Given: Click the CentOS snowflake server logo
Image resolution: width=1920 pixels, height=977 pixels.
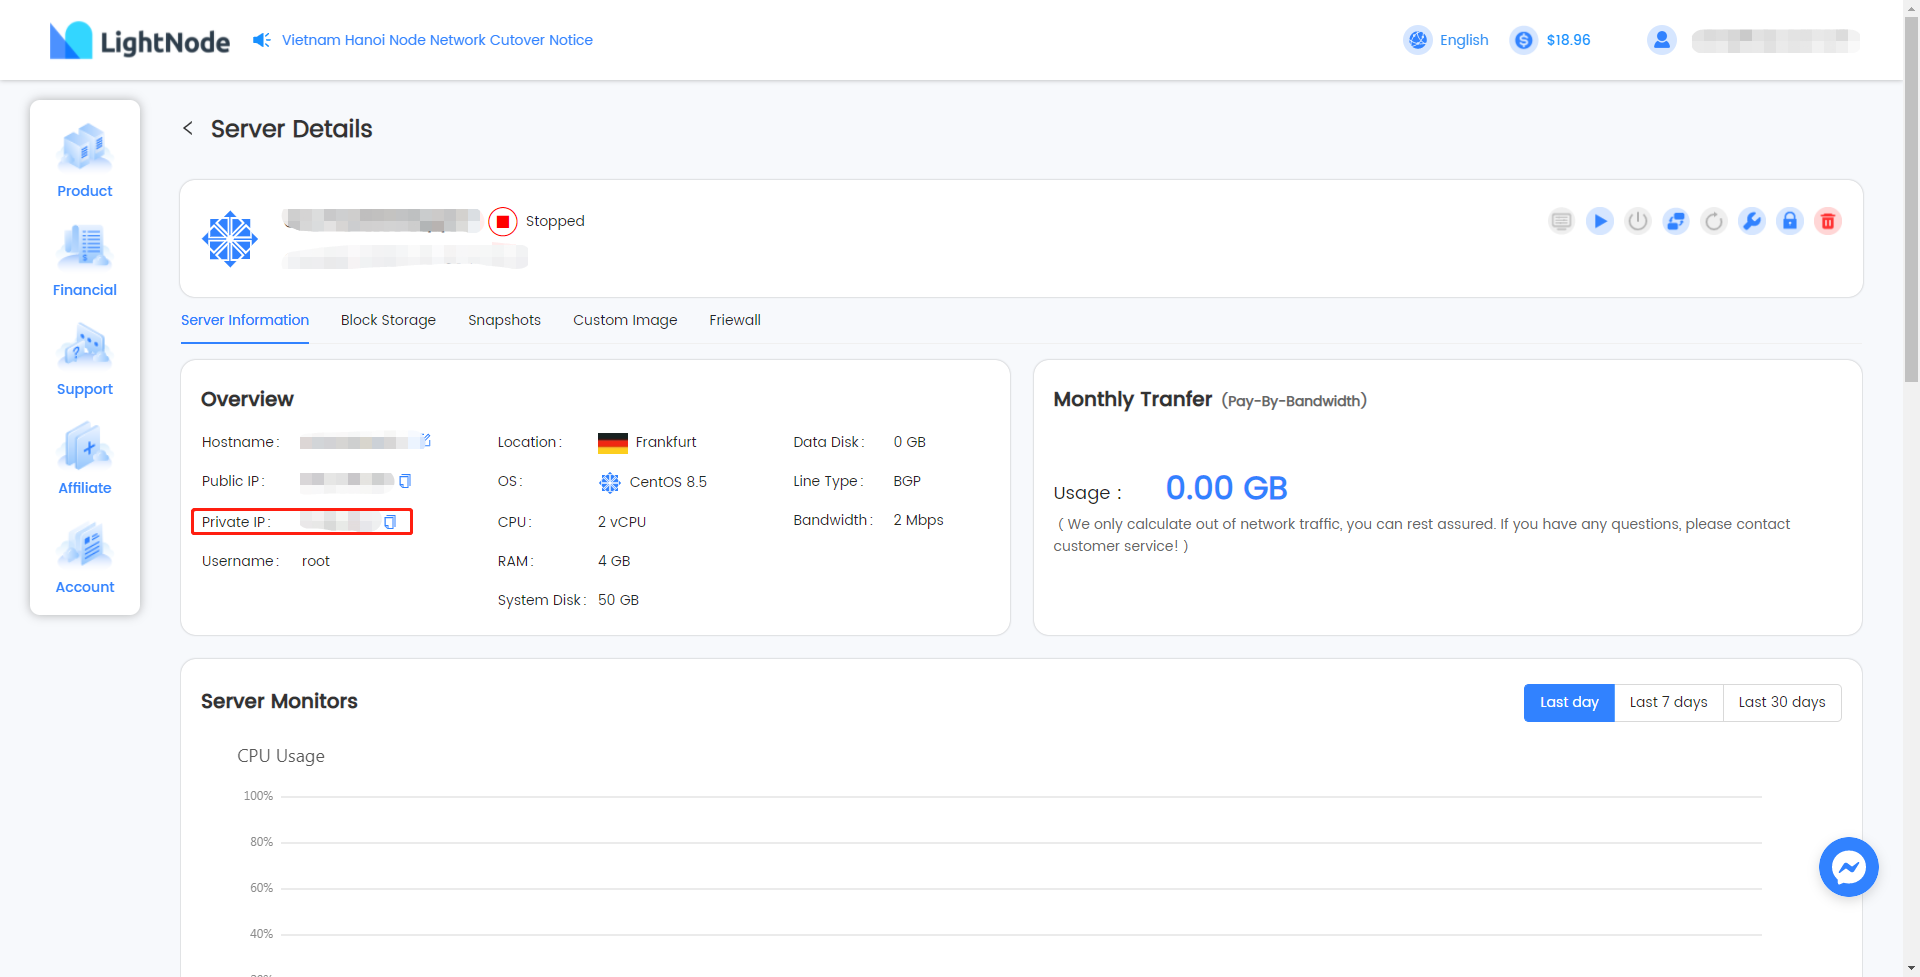Looking at the screenshot, I should 230,239.
